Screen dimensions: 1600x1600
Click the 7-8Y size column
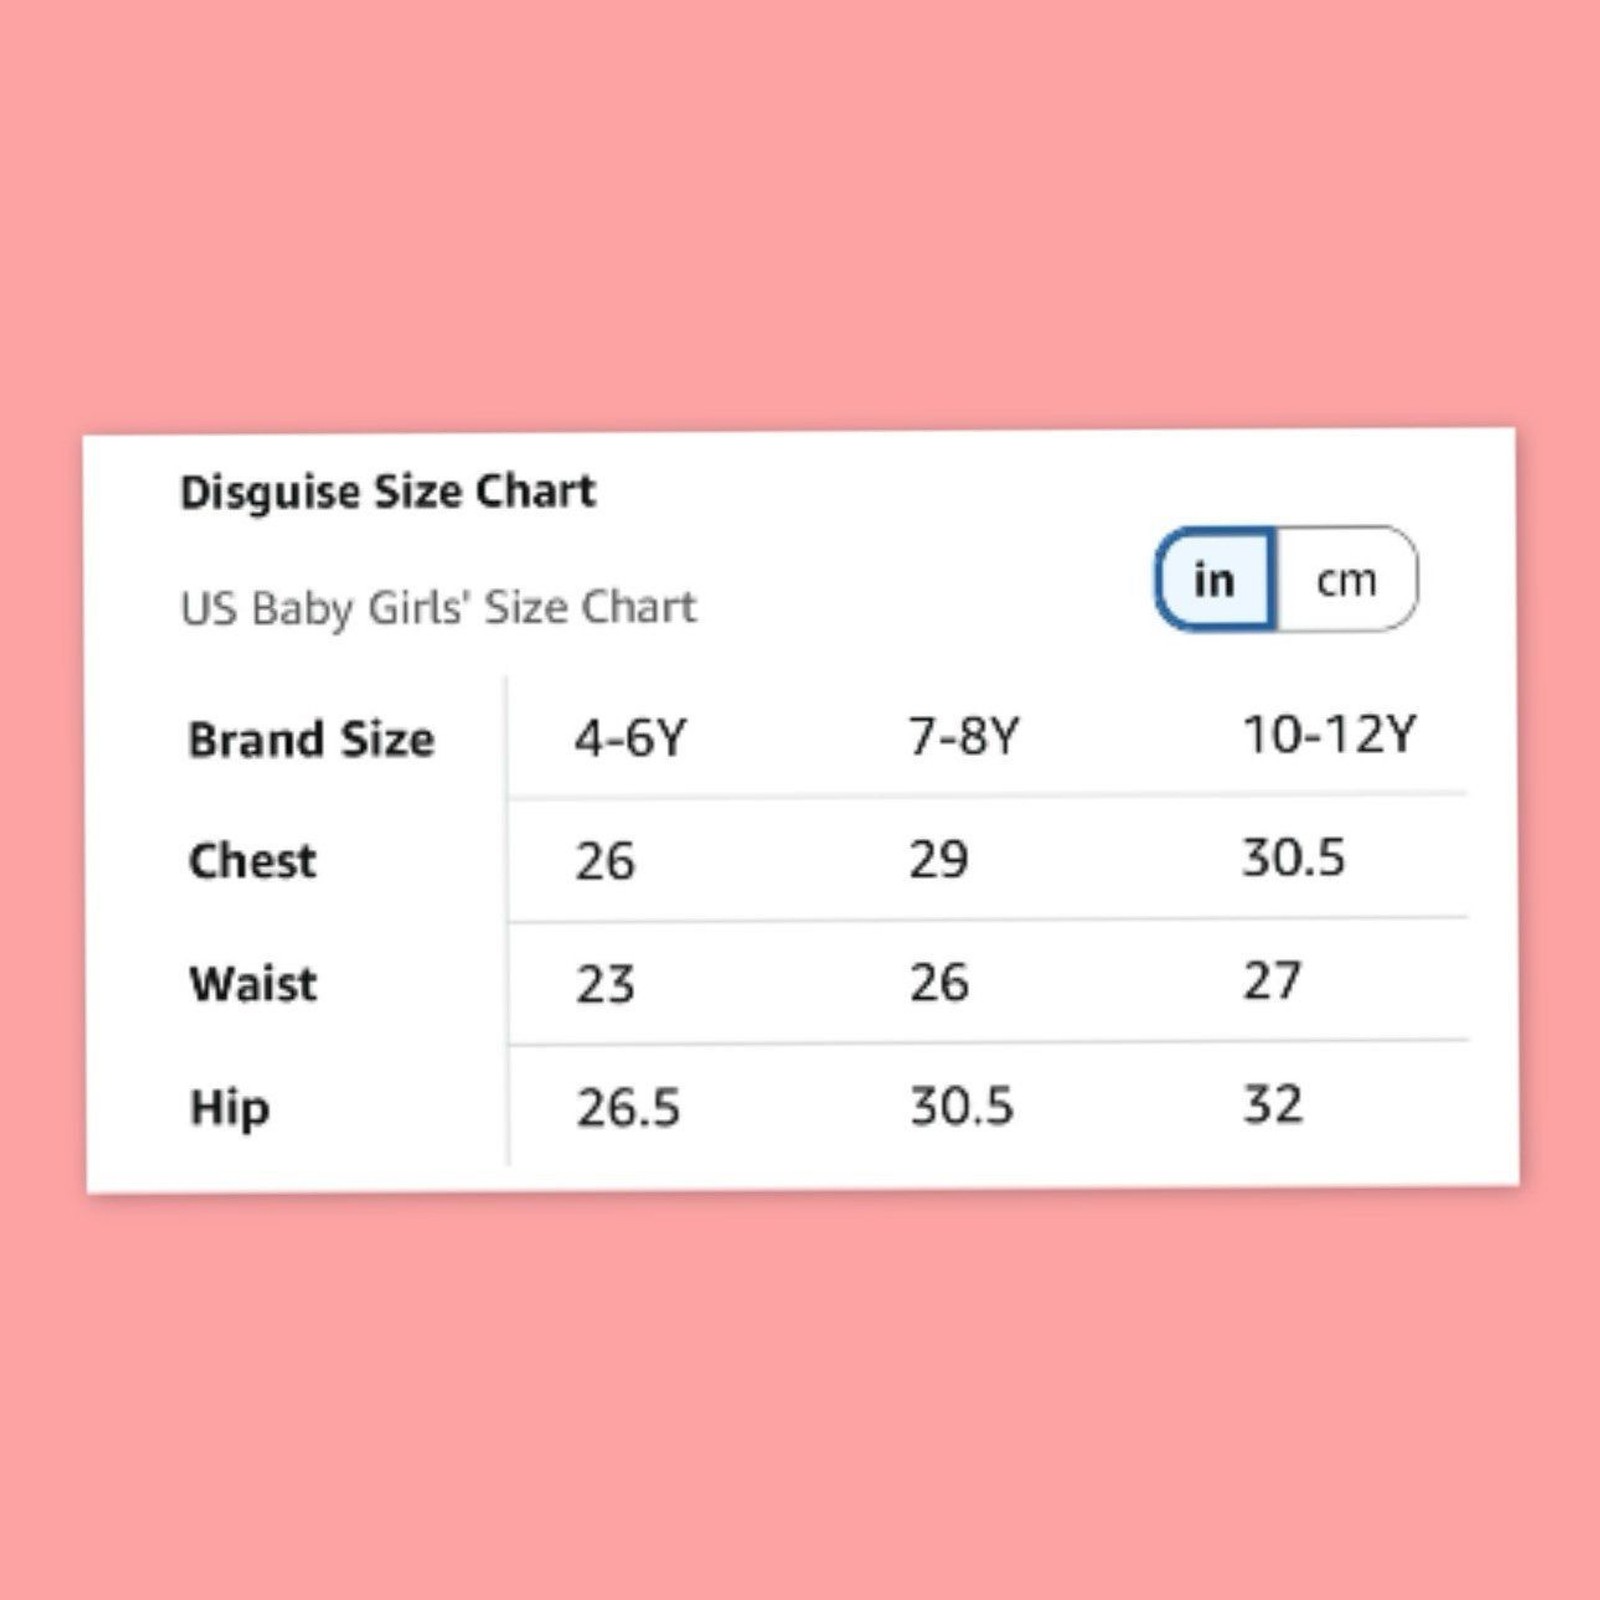click(964, 736)
